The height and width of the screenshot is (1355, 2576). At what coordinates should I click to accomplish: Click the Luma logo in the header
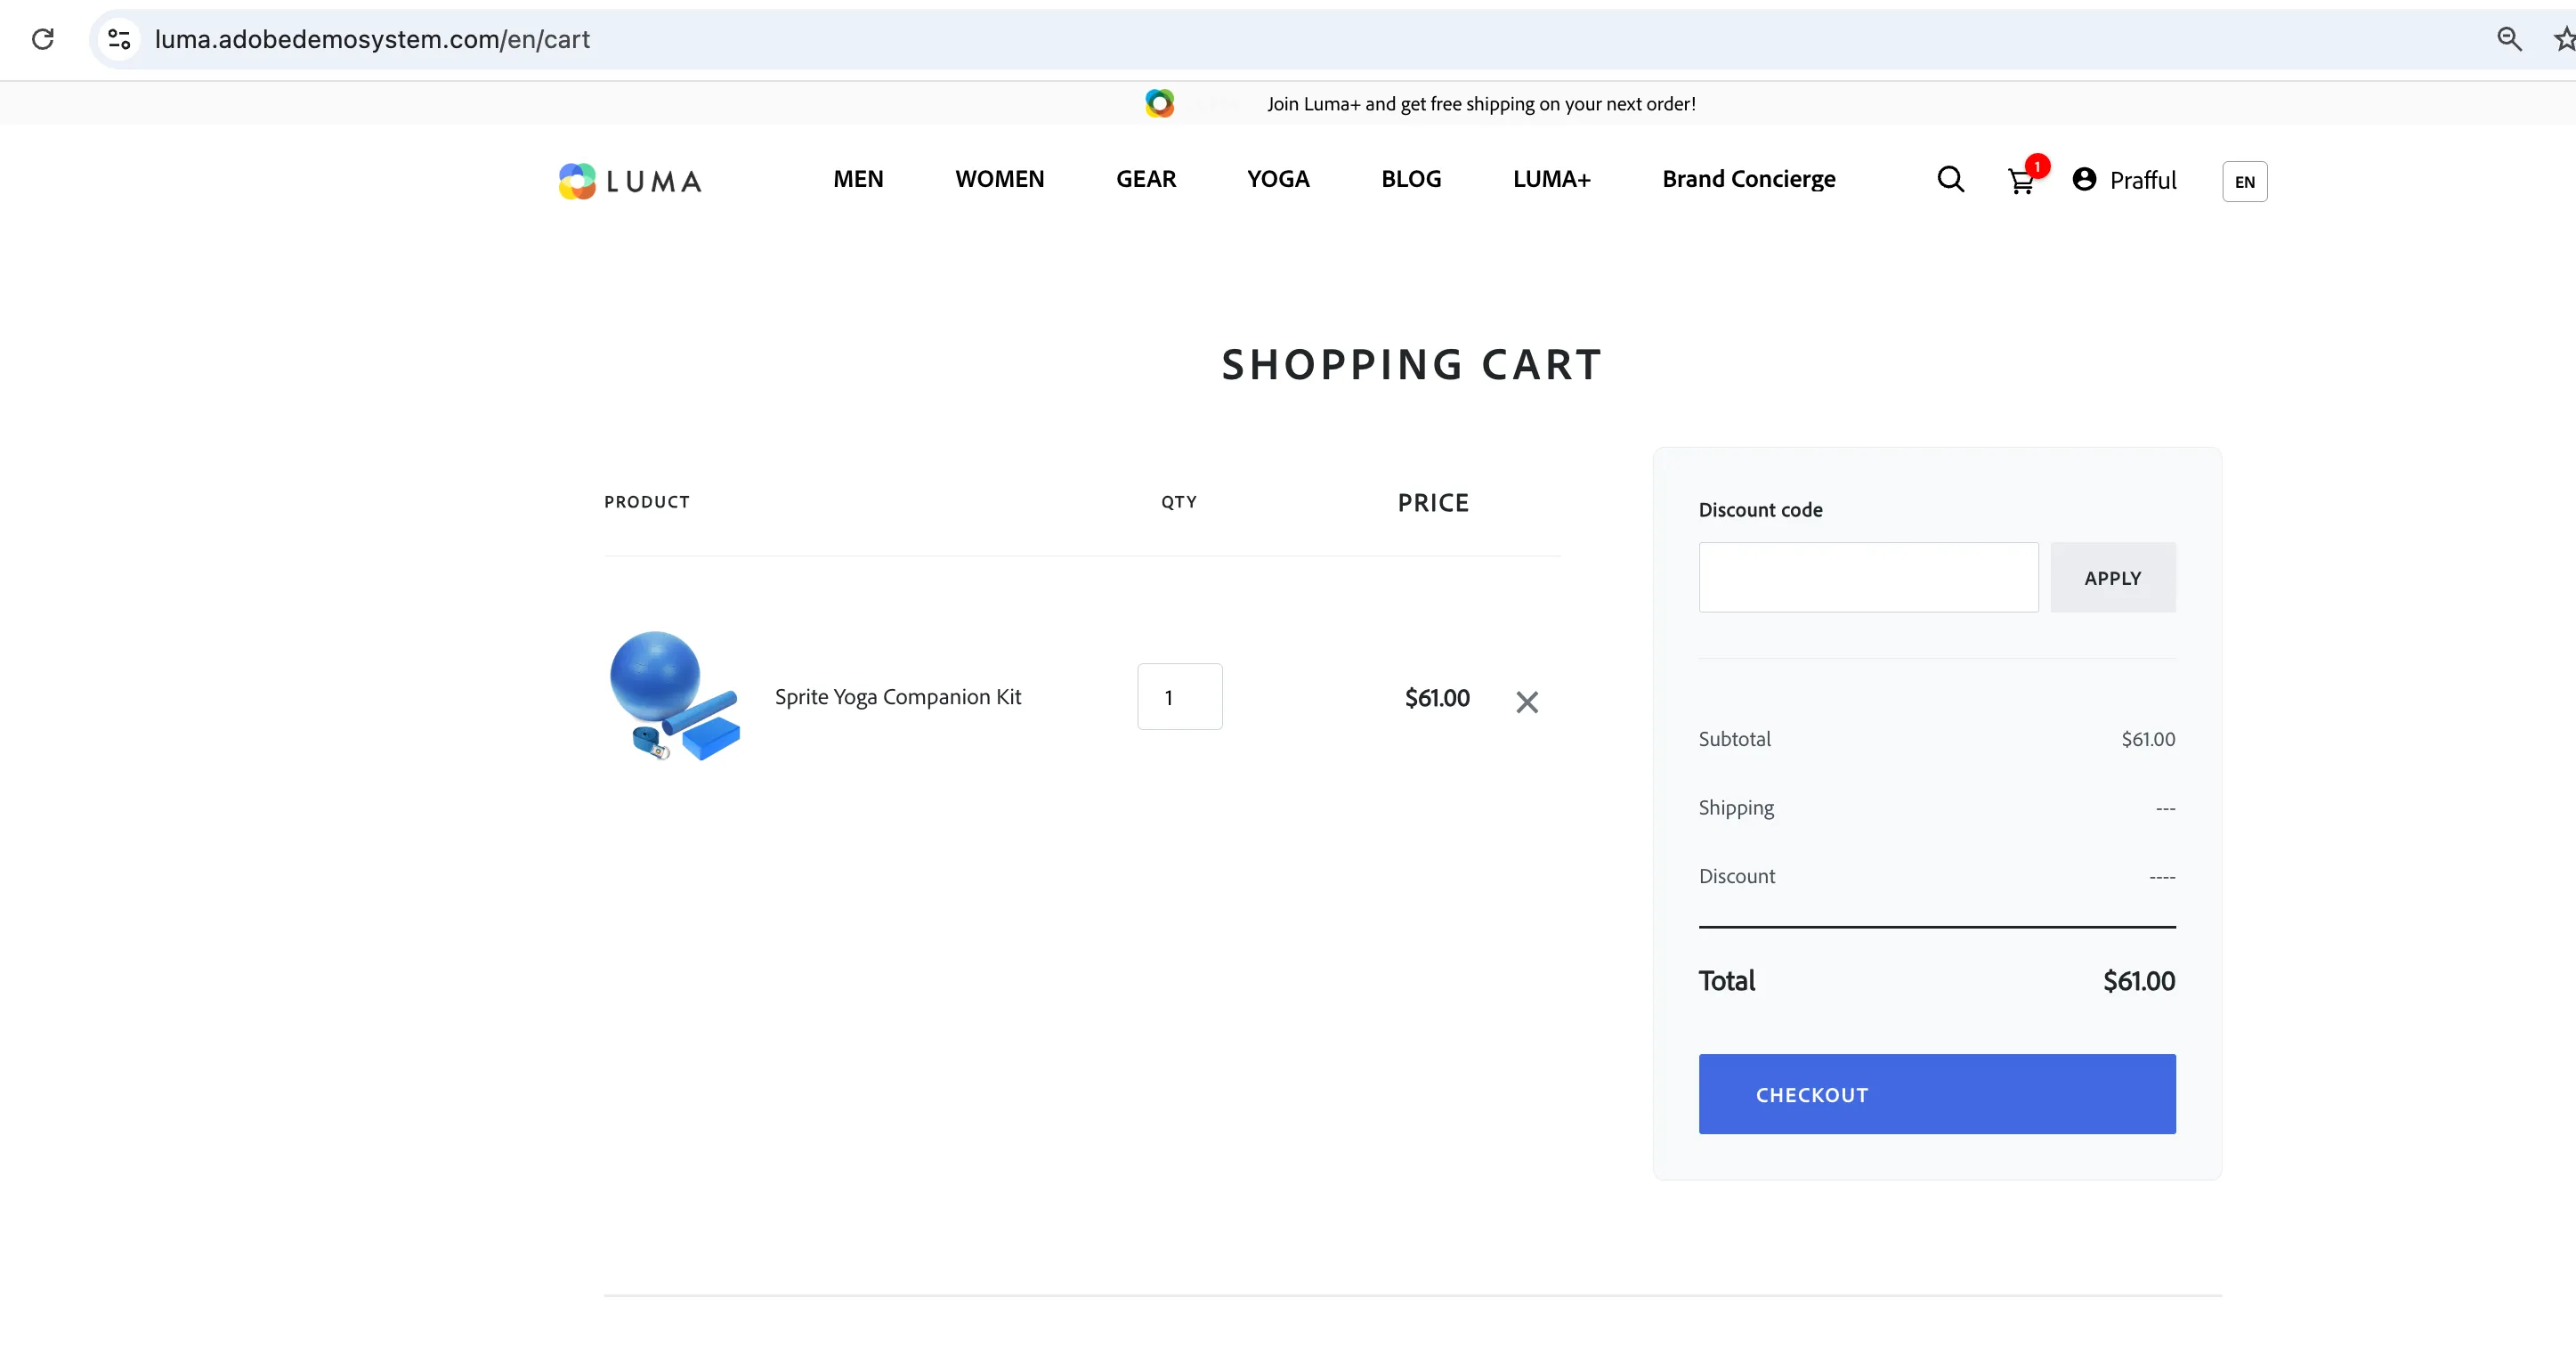point(630,181)
